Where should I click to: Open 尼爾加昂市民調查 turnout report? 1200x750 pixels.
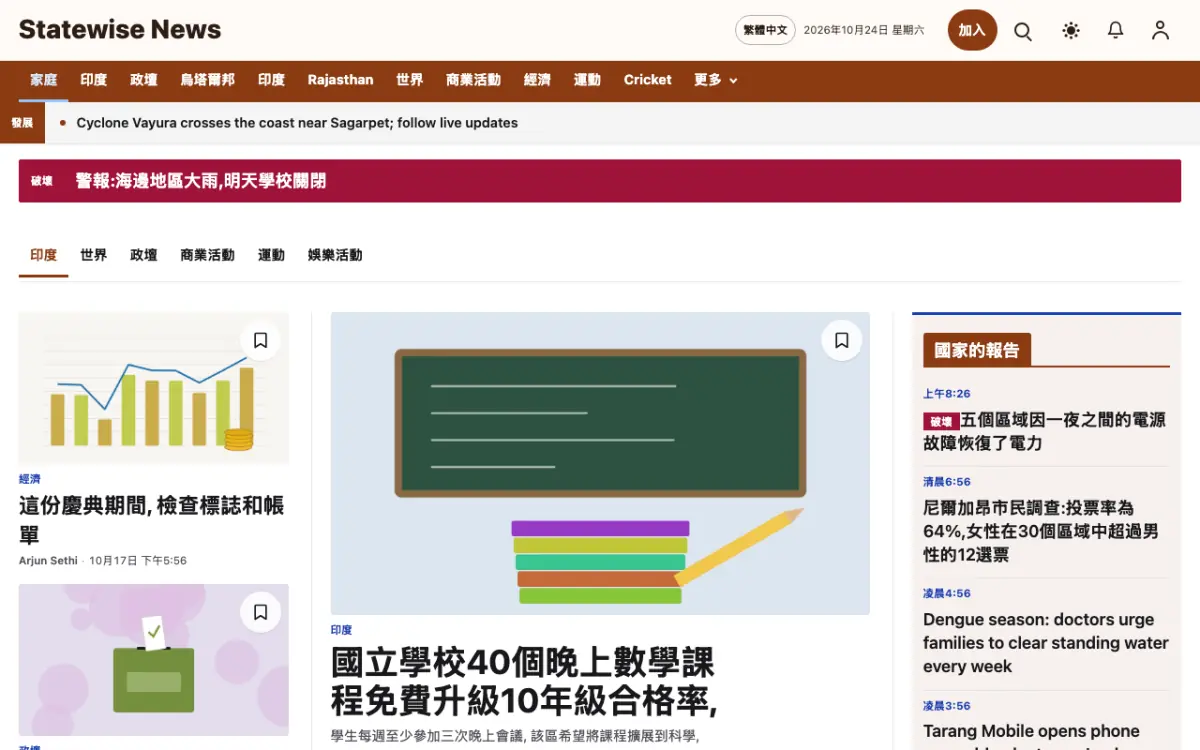click(x=1041, y=531)
